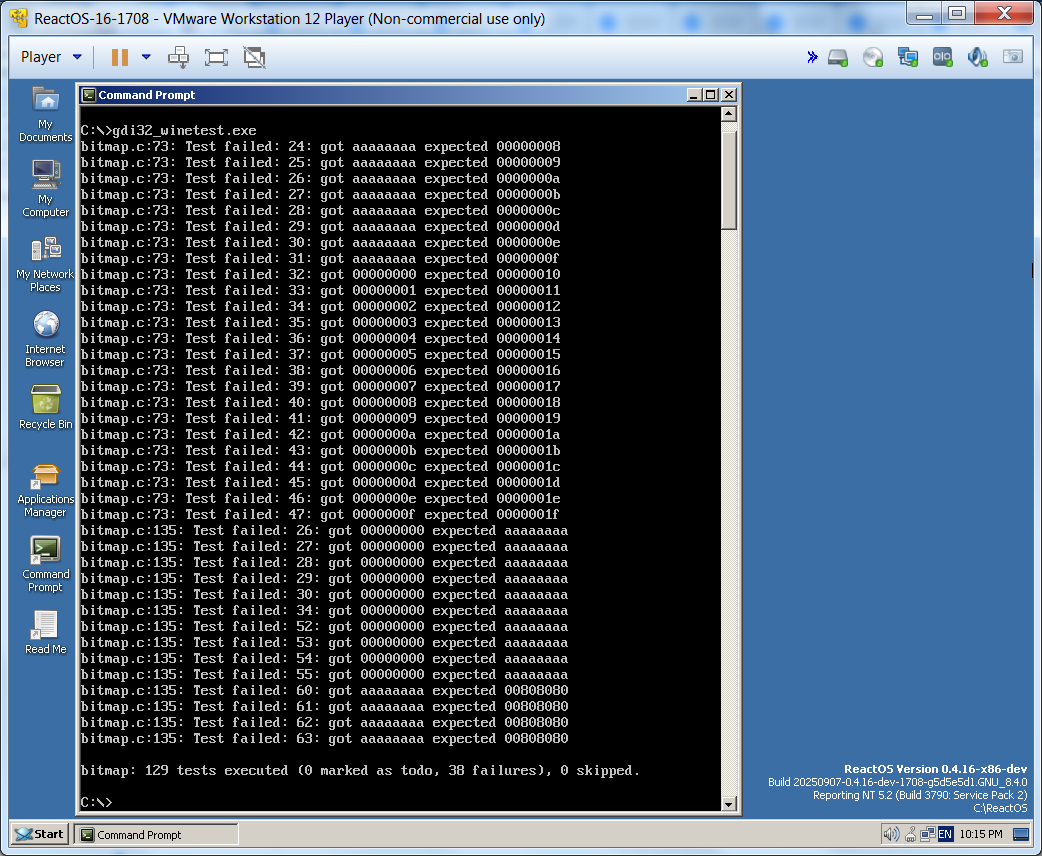
Task: Click the CD/DVD drive device icon
Action: pos(873,58)
